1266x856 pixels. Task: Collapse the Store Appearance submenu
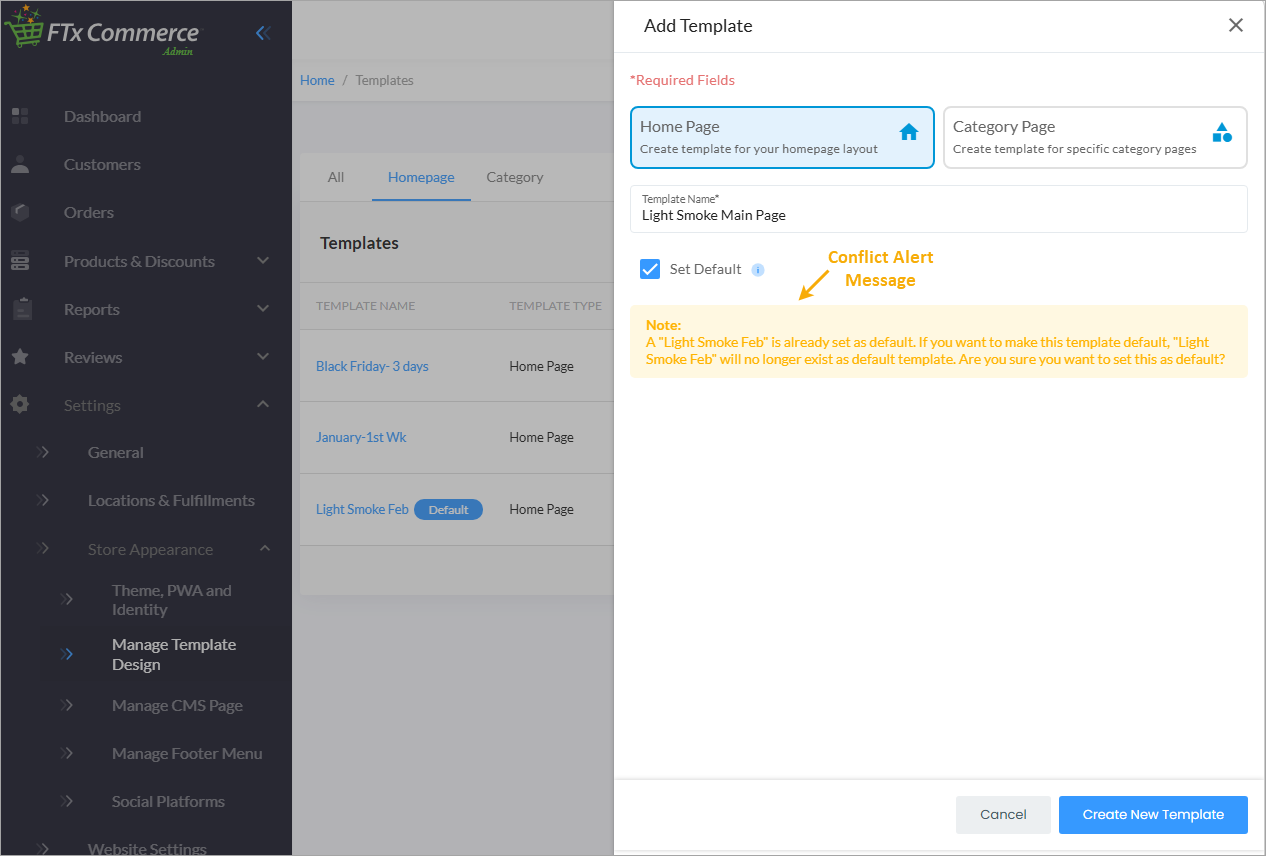point(265,549)
